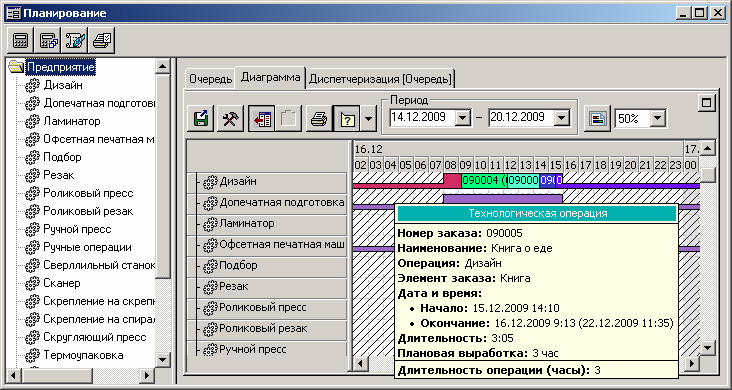This screenshot has width=732, height=390.
Task: Select Сканер in the left tree
Action: click(62, 283)
